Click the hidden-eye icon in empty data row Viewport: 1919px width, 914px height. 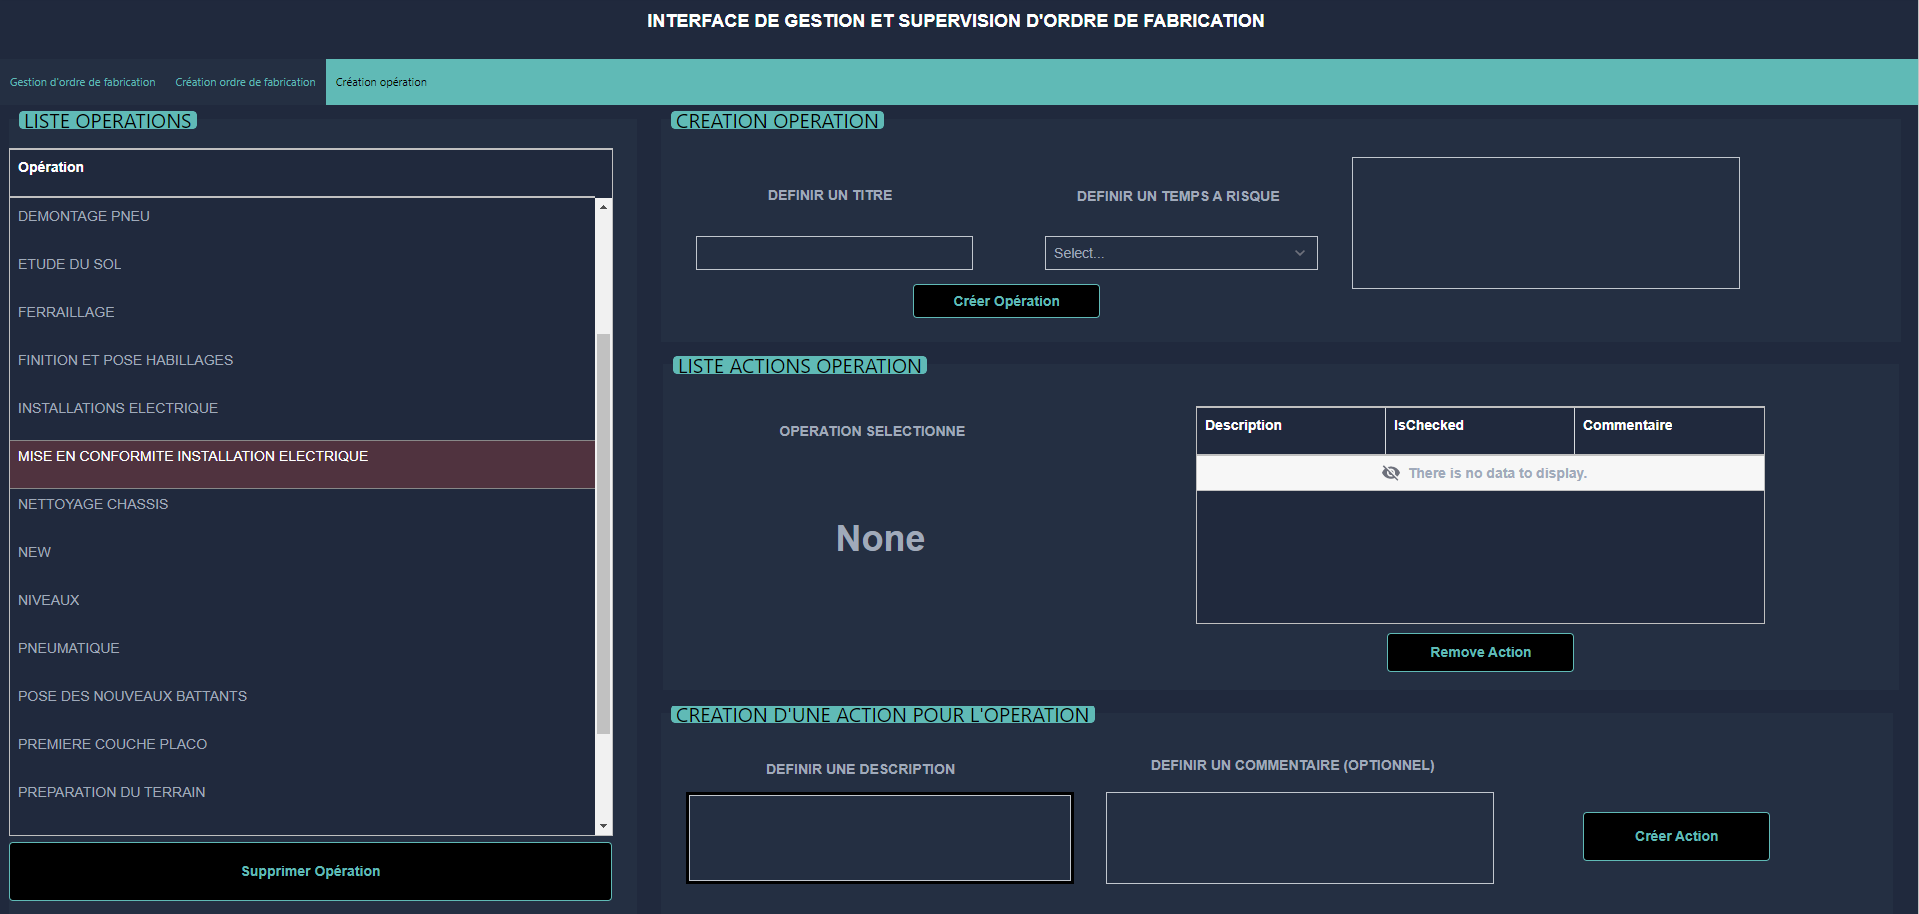pyautogui.click(x=1391, y=472)
